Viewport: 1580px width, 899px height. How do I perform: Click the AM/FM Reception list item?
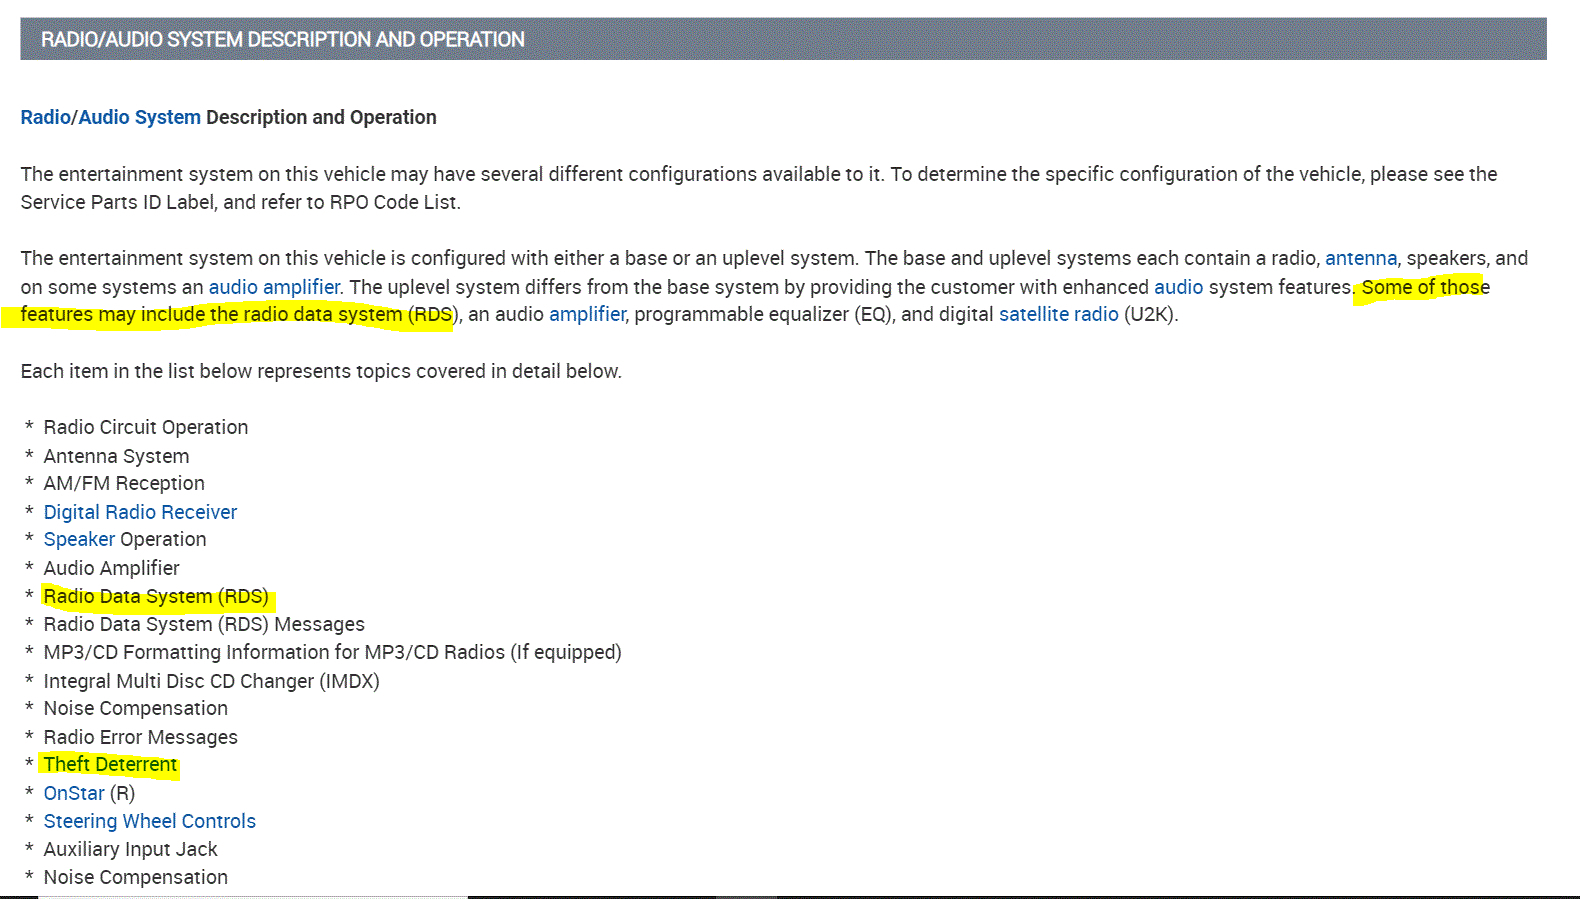124,483
